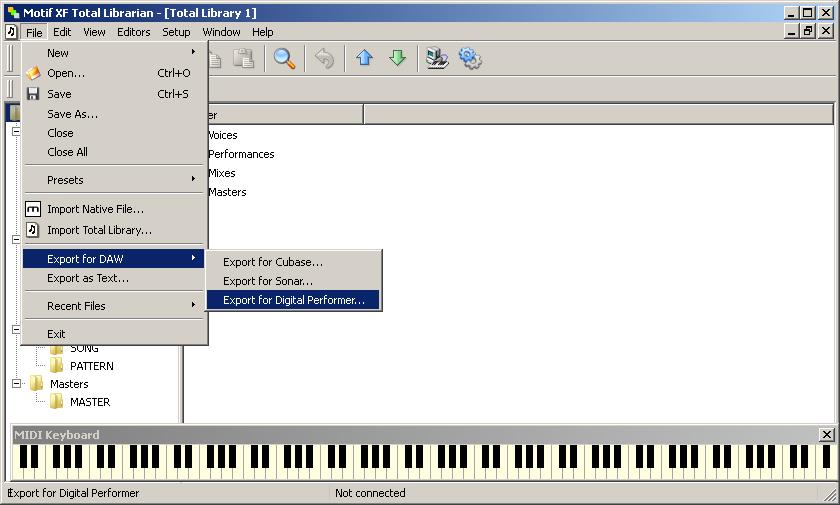Click the green down arrow icon
The height and width of the screenshot is (505, 840).
pyautogui.click(x=398, y=57)
